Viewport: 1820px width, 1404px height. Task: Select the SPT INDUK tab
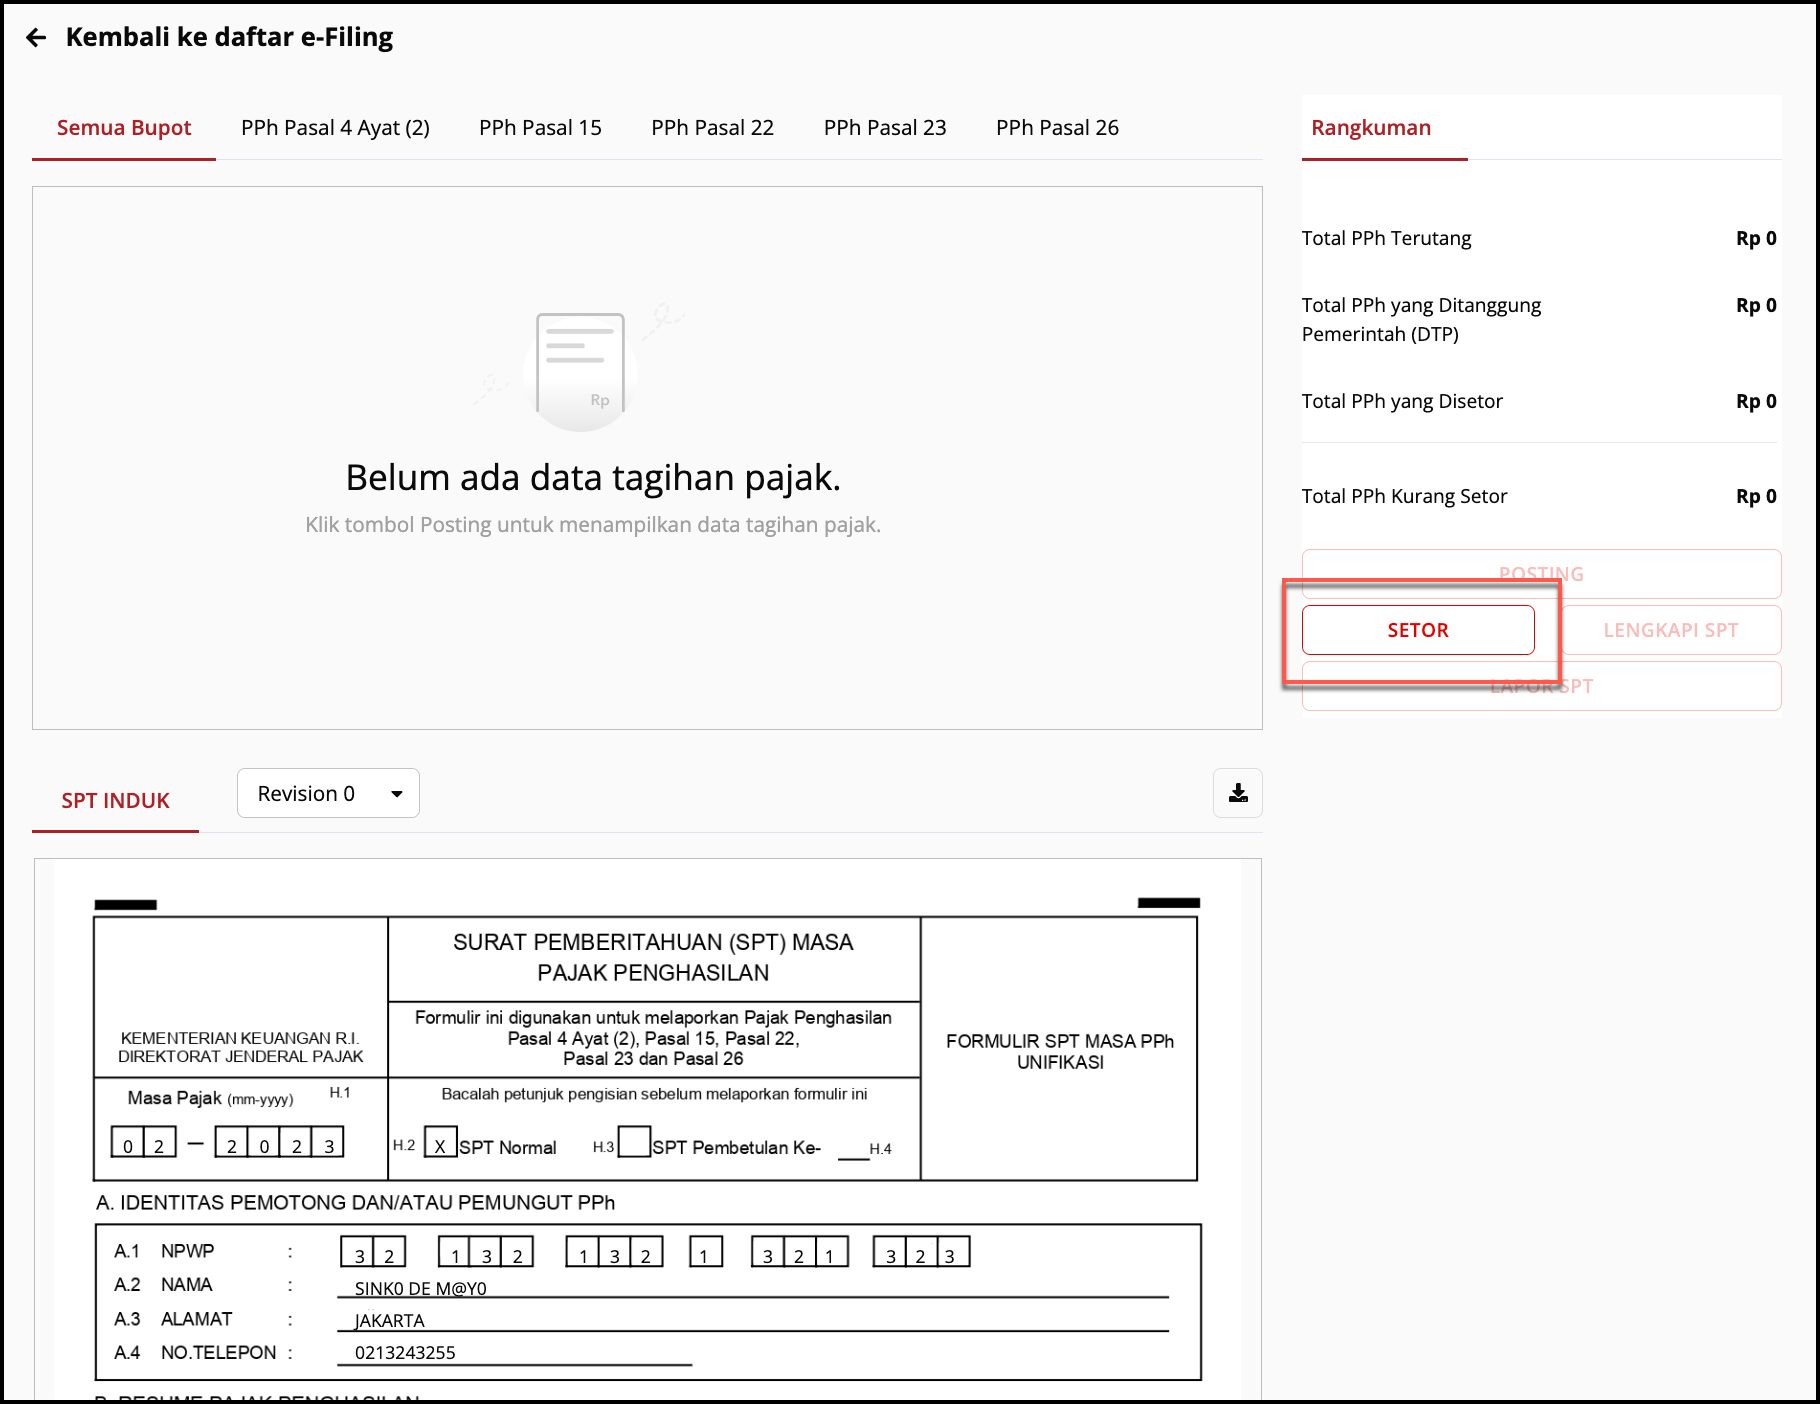point(115,801)
